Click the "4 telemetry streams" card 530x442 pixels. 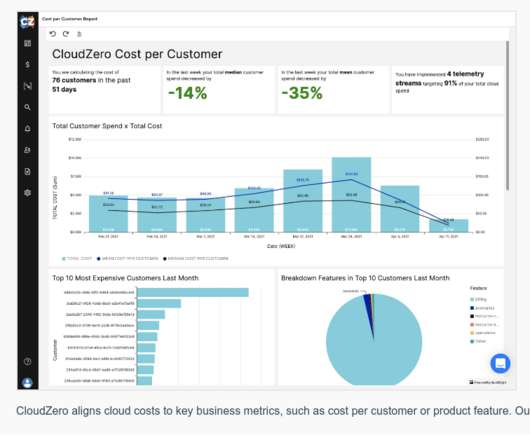(448, 90)
